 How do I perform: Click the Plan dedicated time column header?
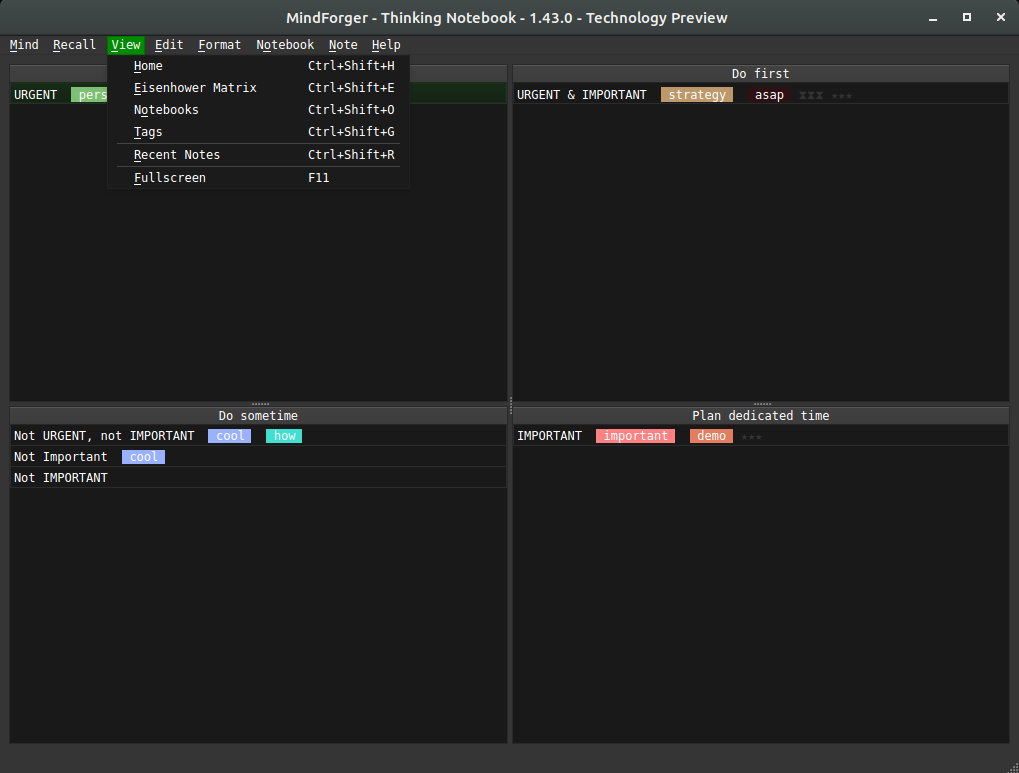[760, 415]
